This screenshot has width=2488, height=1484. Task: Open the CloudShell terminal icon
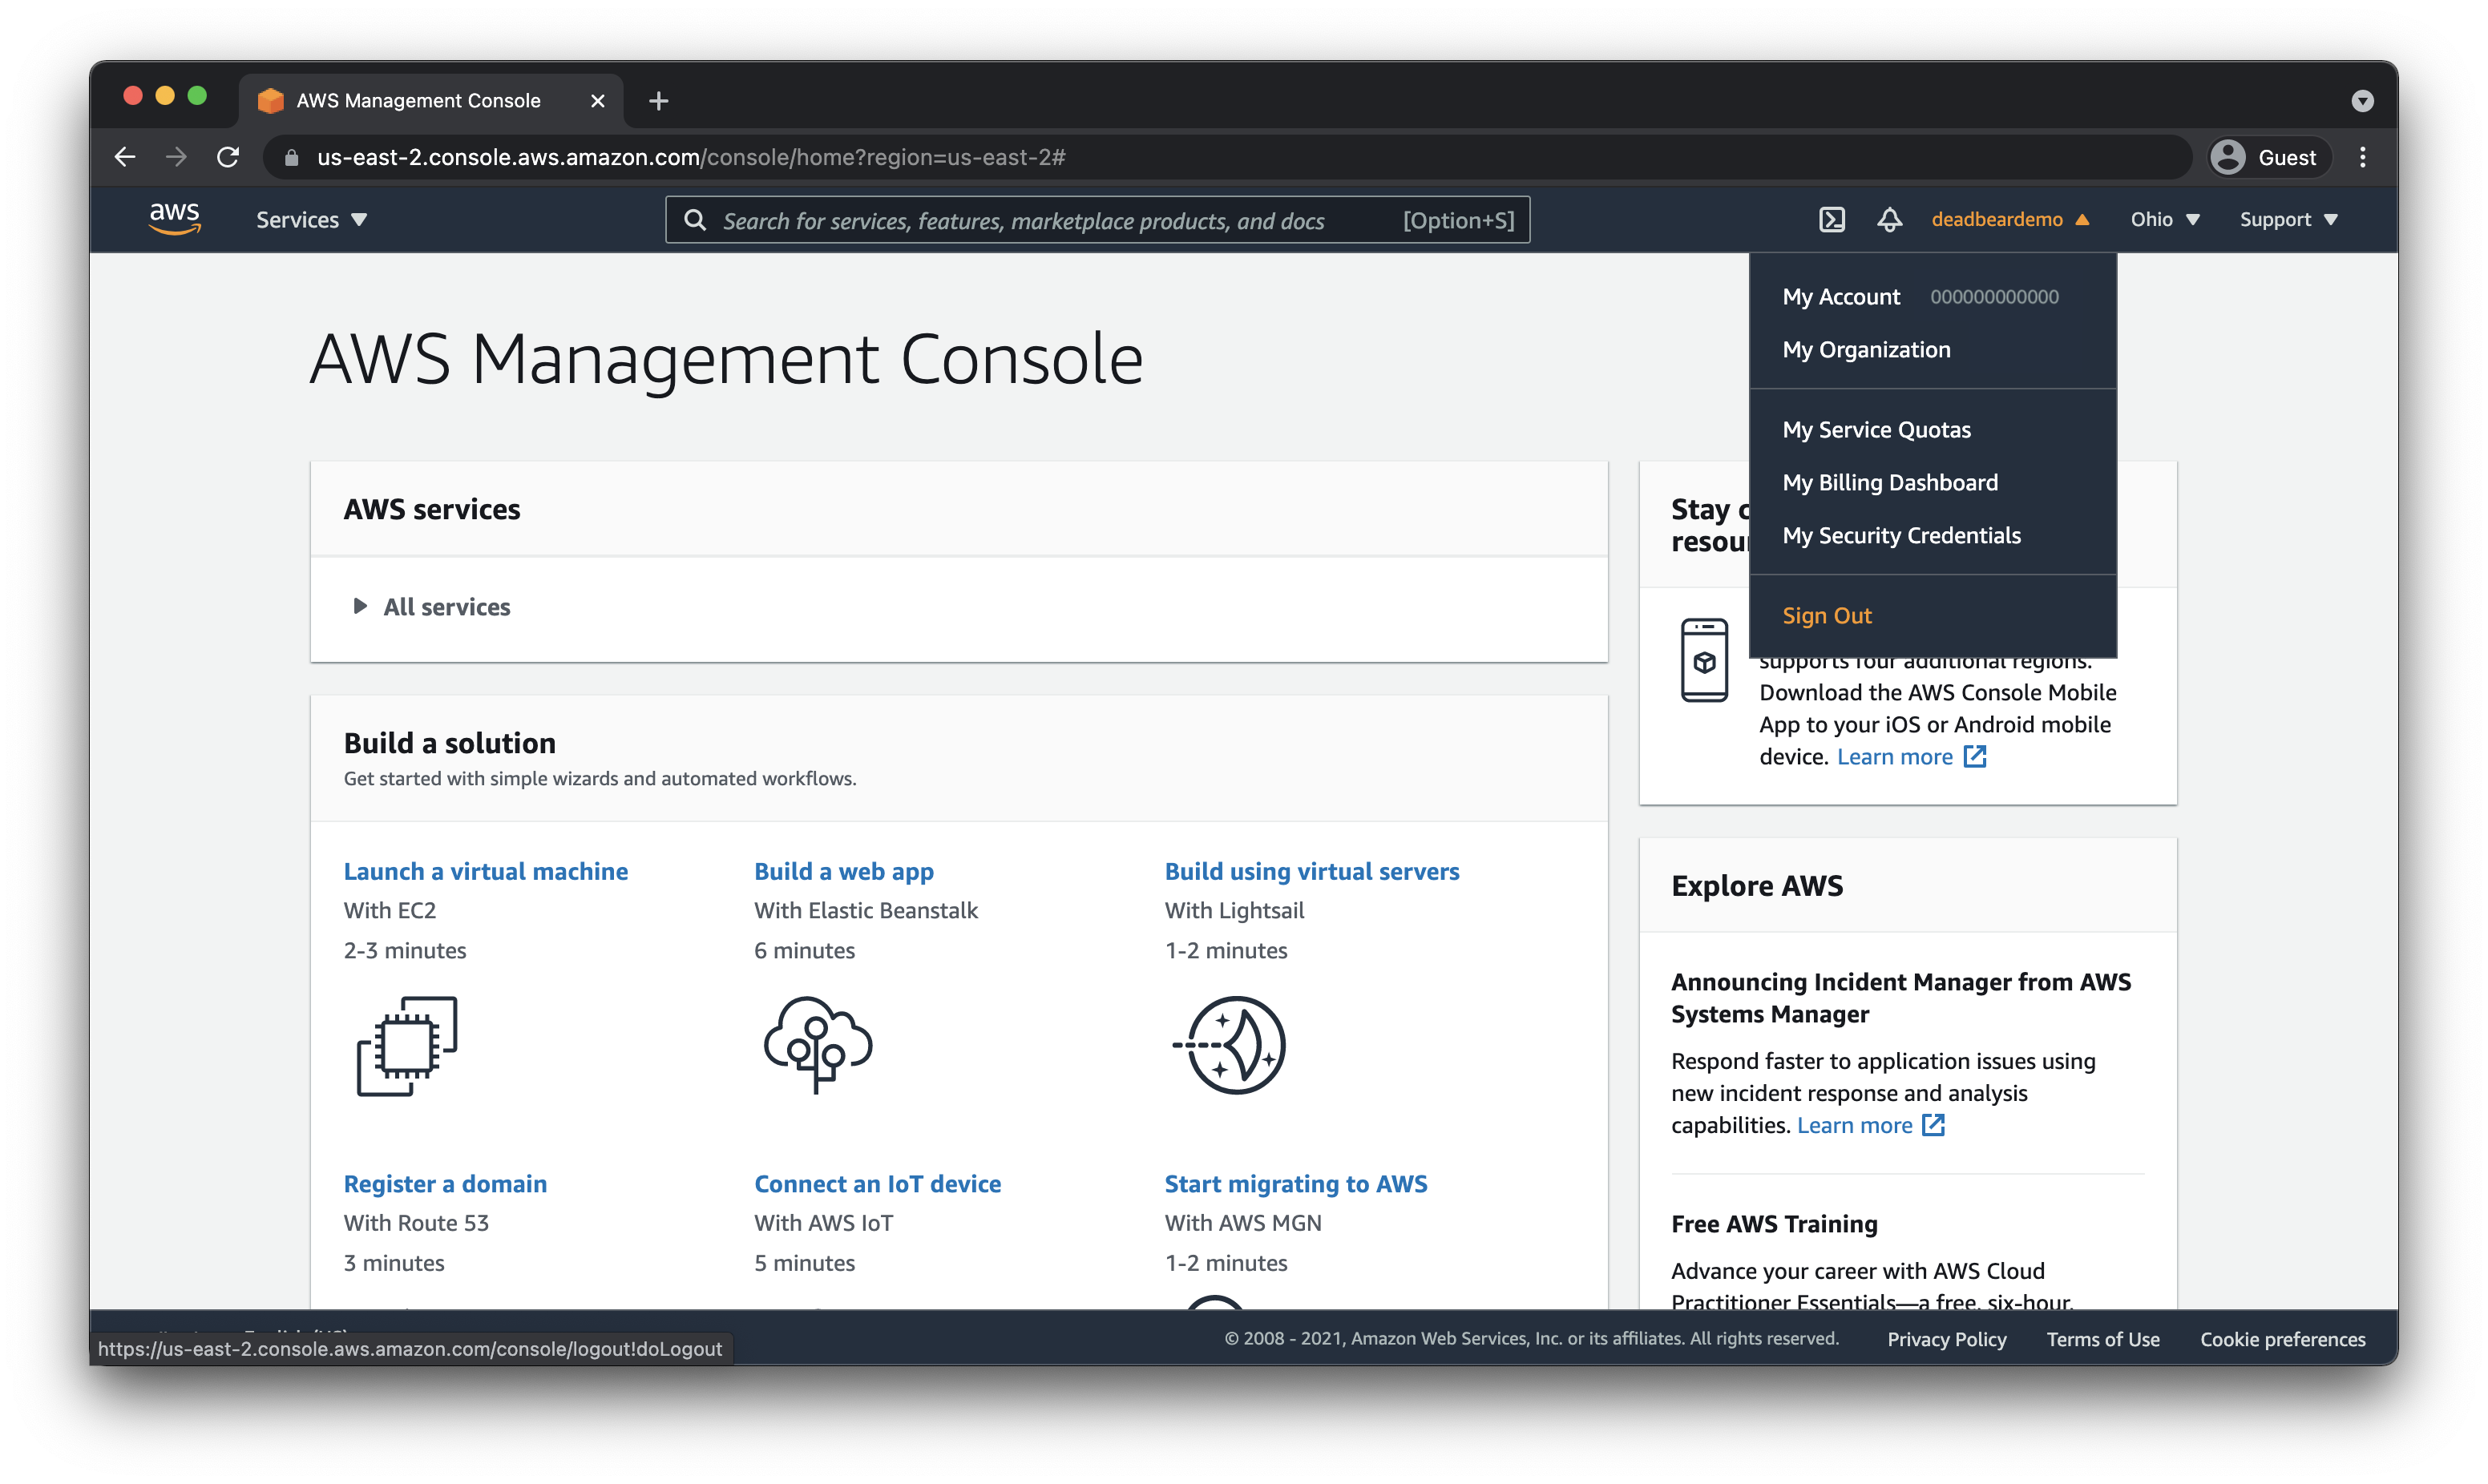(1832, 219)
